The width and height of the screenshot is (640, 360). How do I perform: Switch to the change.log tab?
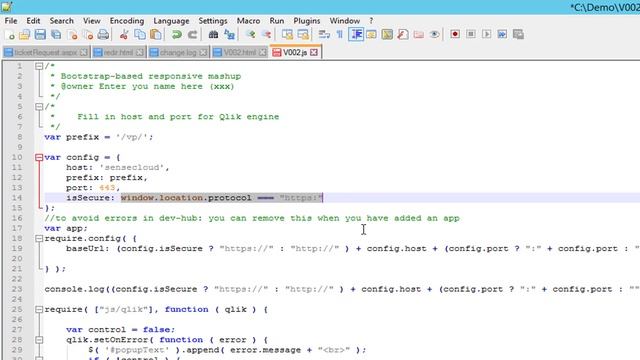(178, 52)
